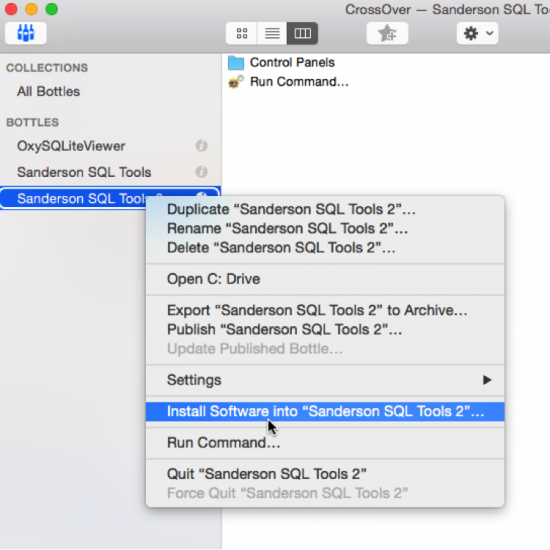
Task: Switch to list view
Action: click(x=272, y=33)
